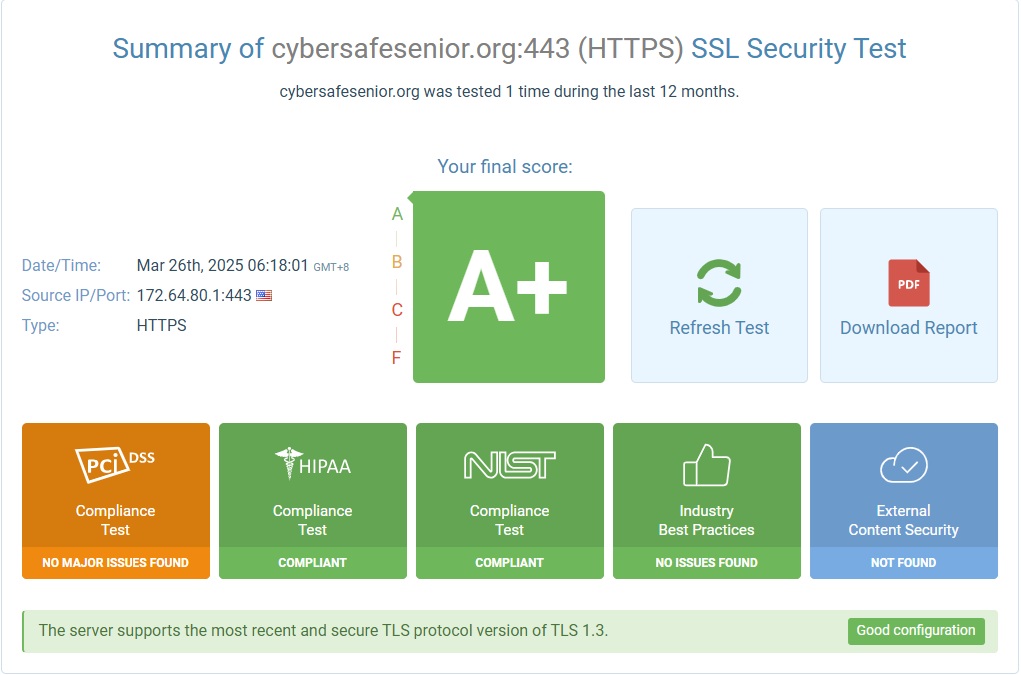The height and width of the screenshot is (675, 1021).
Task: Switch to the Industry Best Practices panel
Action: coord(707,500)
